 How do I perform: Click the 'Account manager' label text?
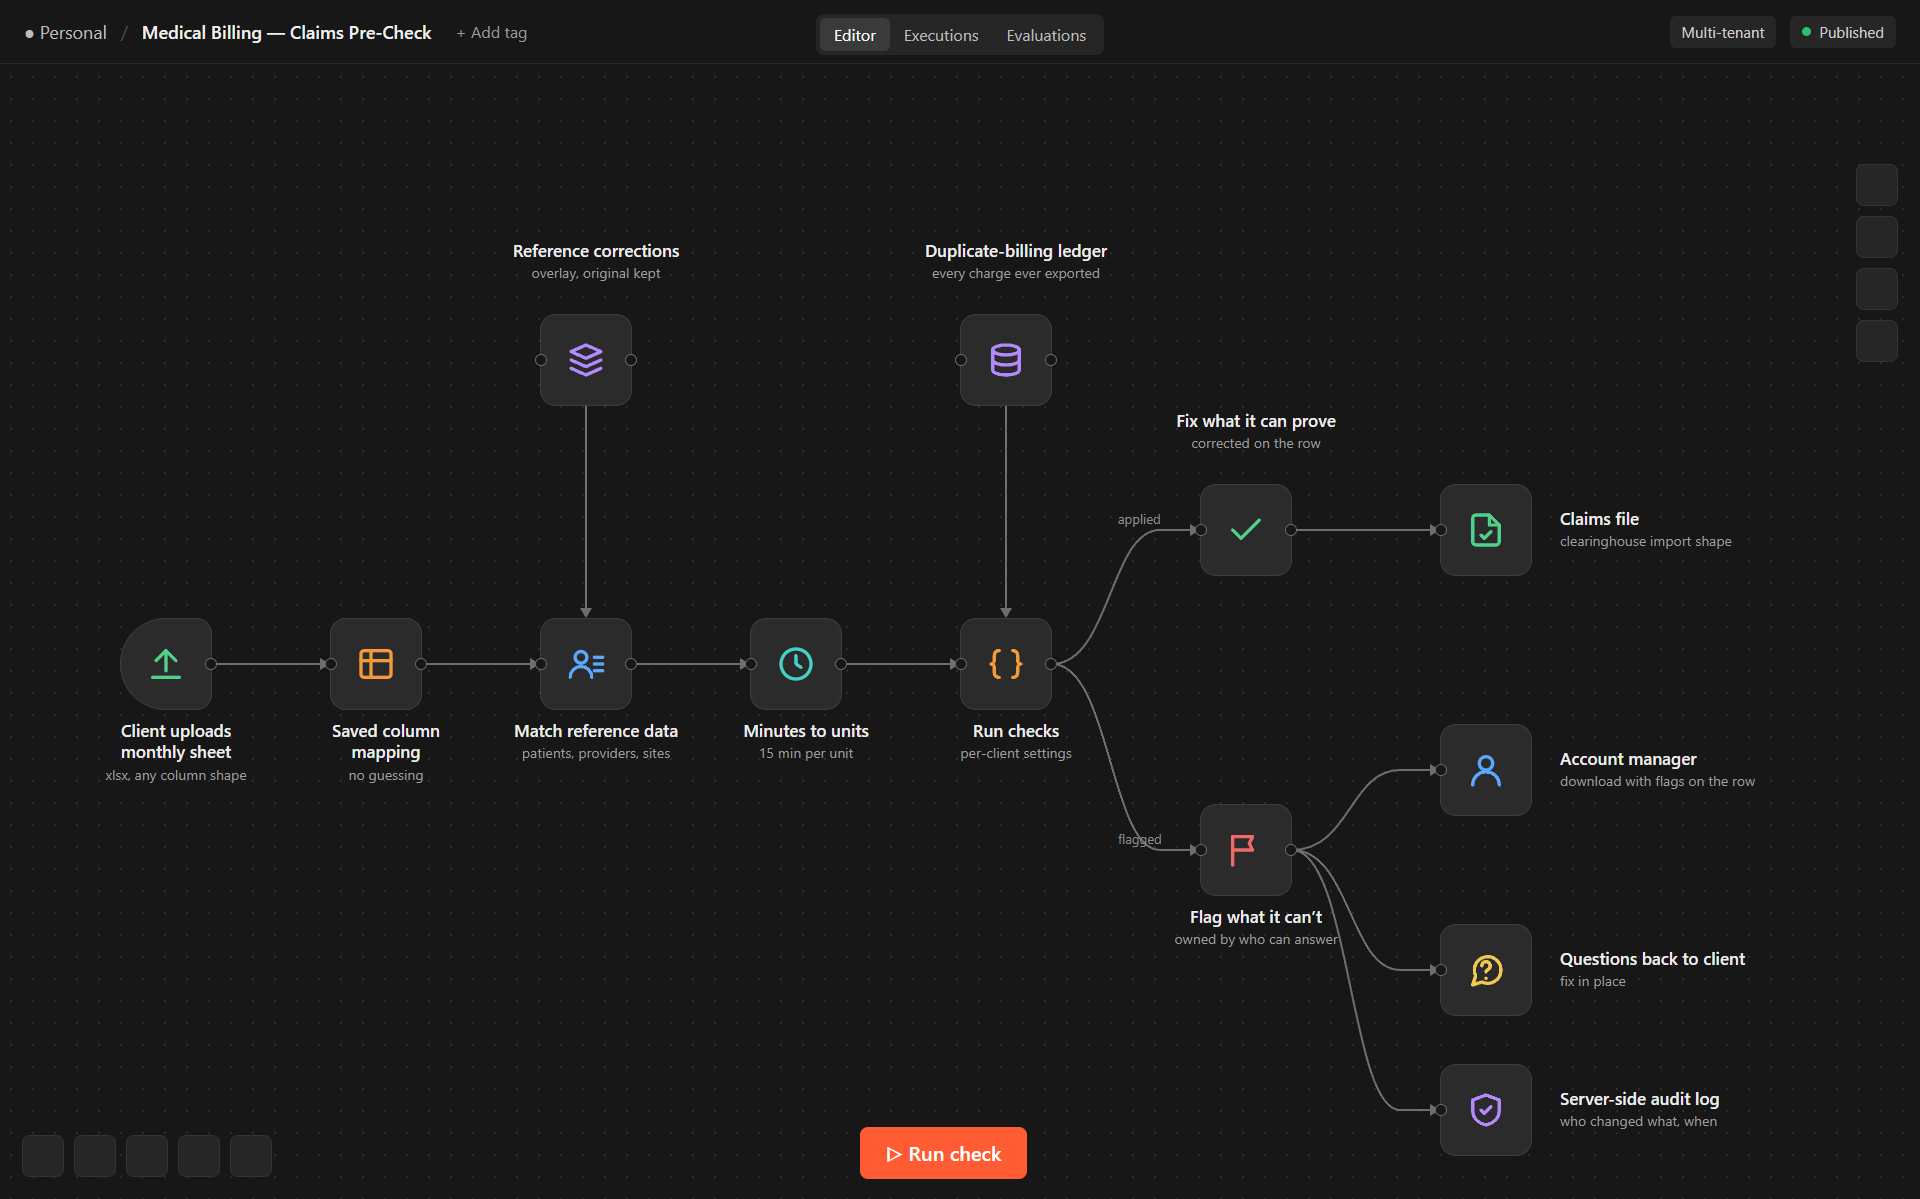tap(1628, 759)
